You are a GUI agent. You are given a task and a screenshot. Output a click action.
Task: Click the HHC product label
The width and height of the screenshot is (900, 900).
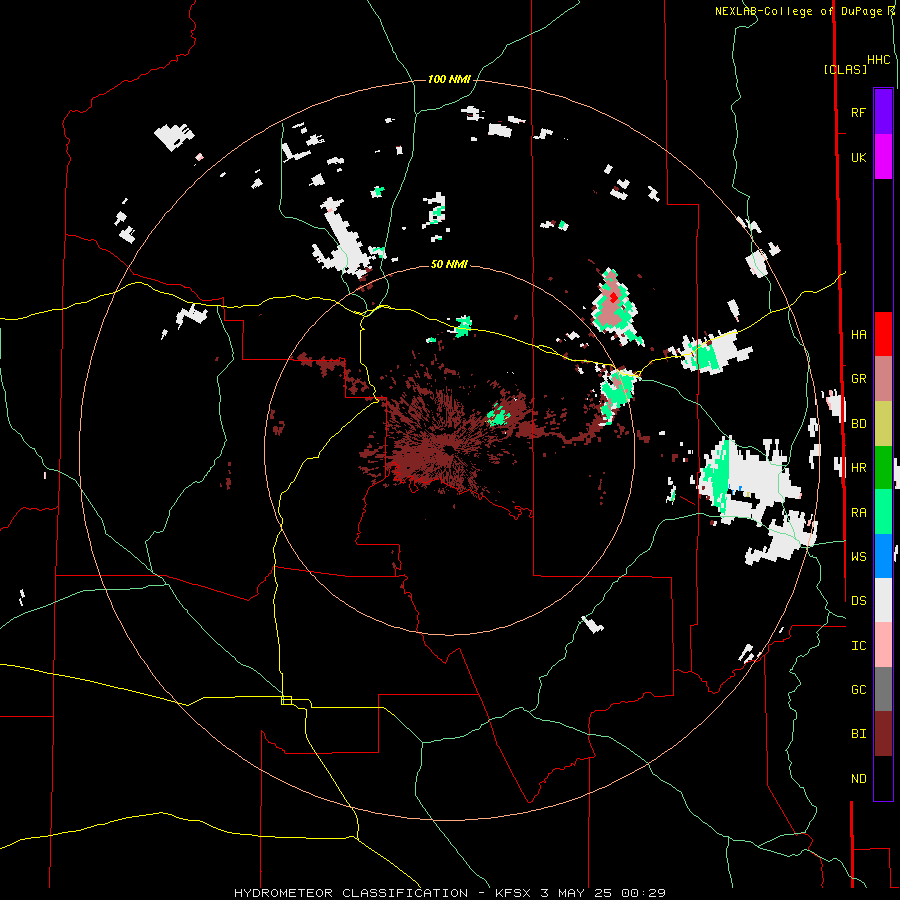pyautogui.click(x=878, y=60)
